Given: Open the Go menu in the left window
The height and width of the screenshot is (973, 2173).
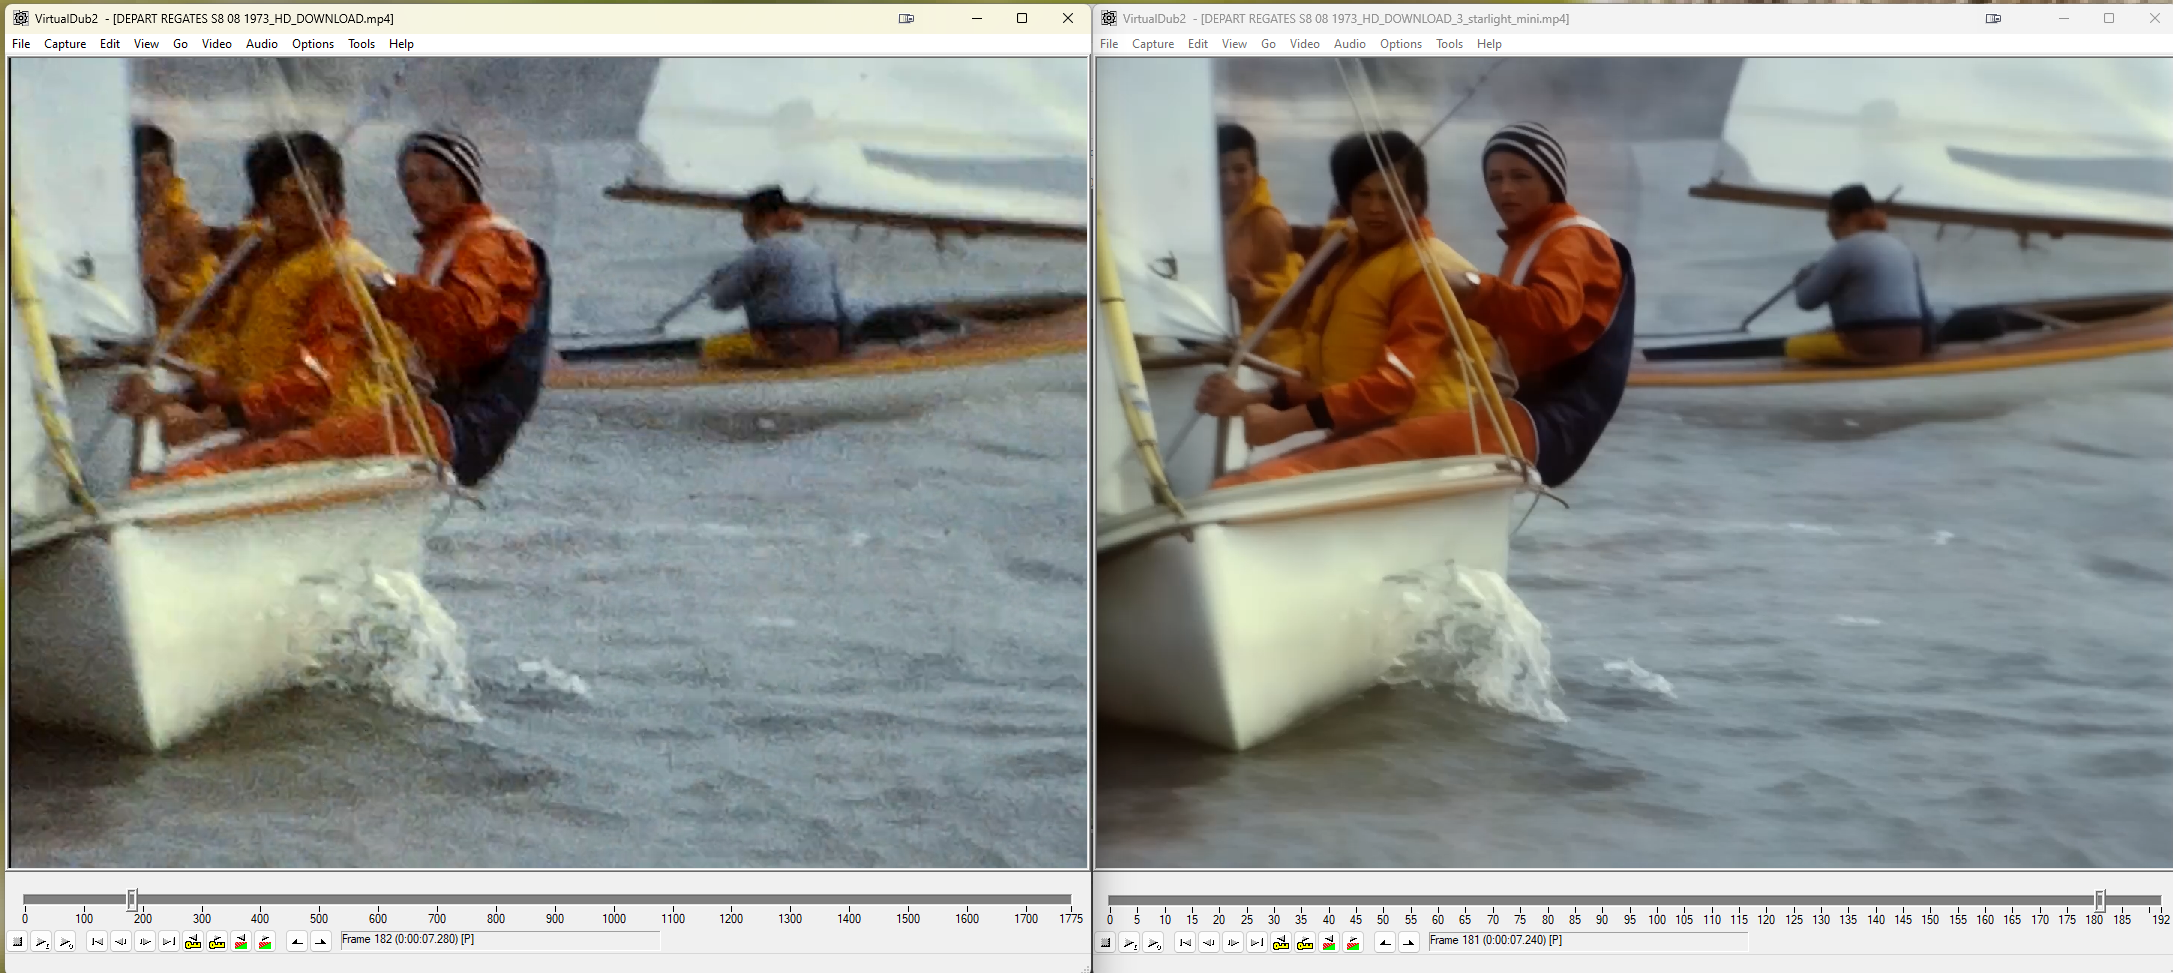Looking at the screenshot, I should pos(180,44).
